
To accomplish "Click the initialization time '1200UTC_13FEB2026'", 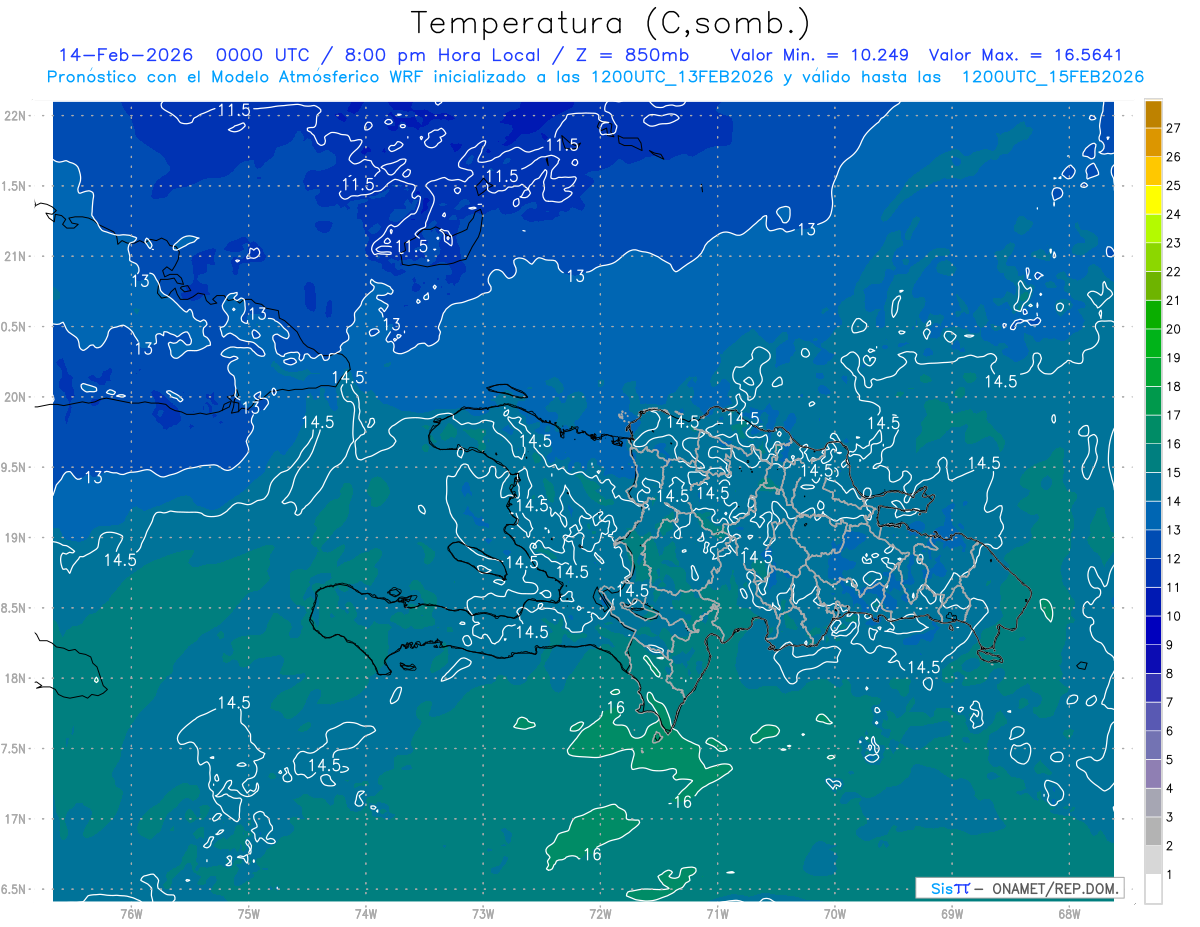I will [682, 77].
